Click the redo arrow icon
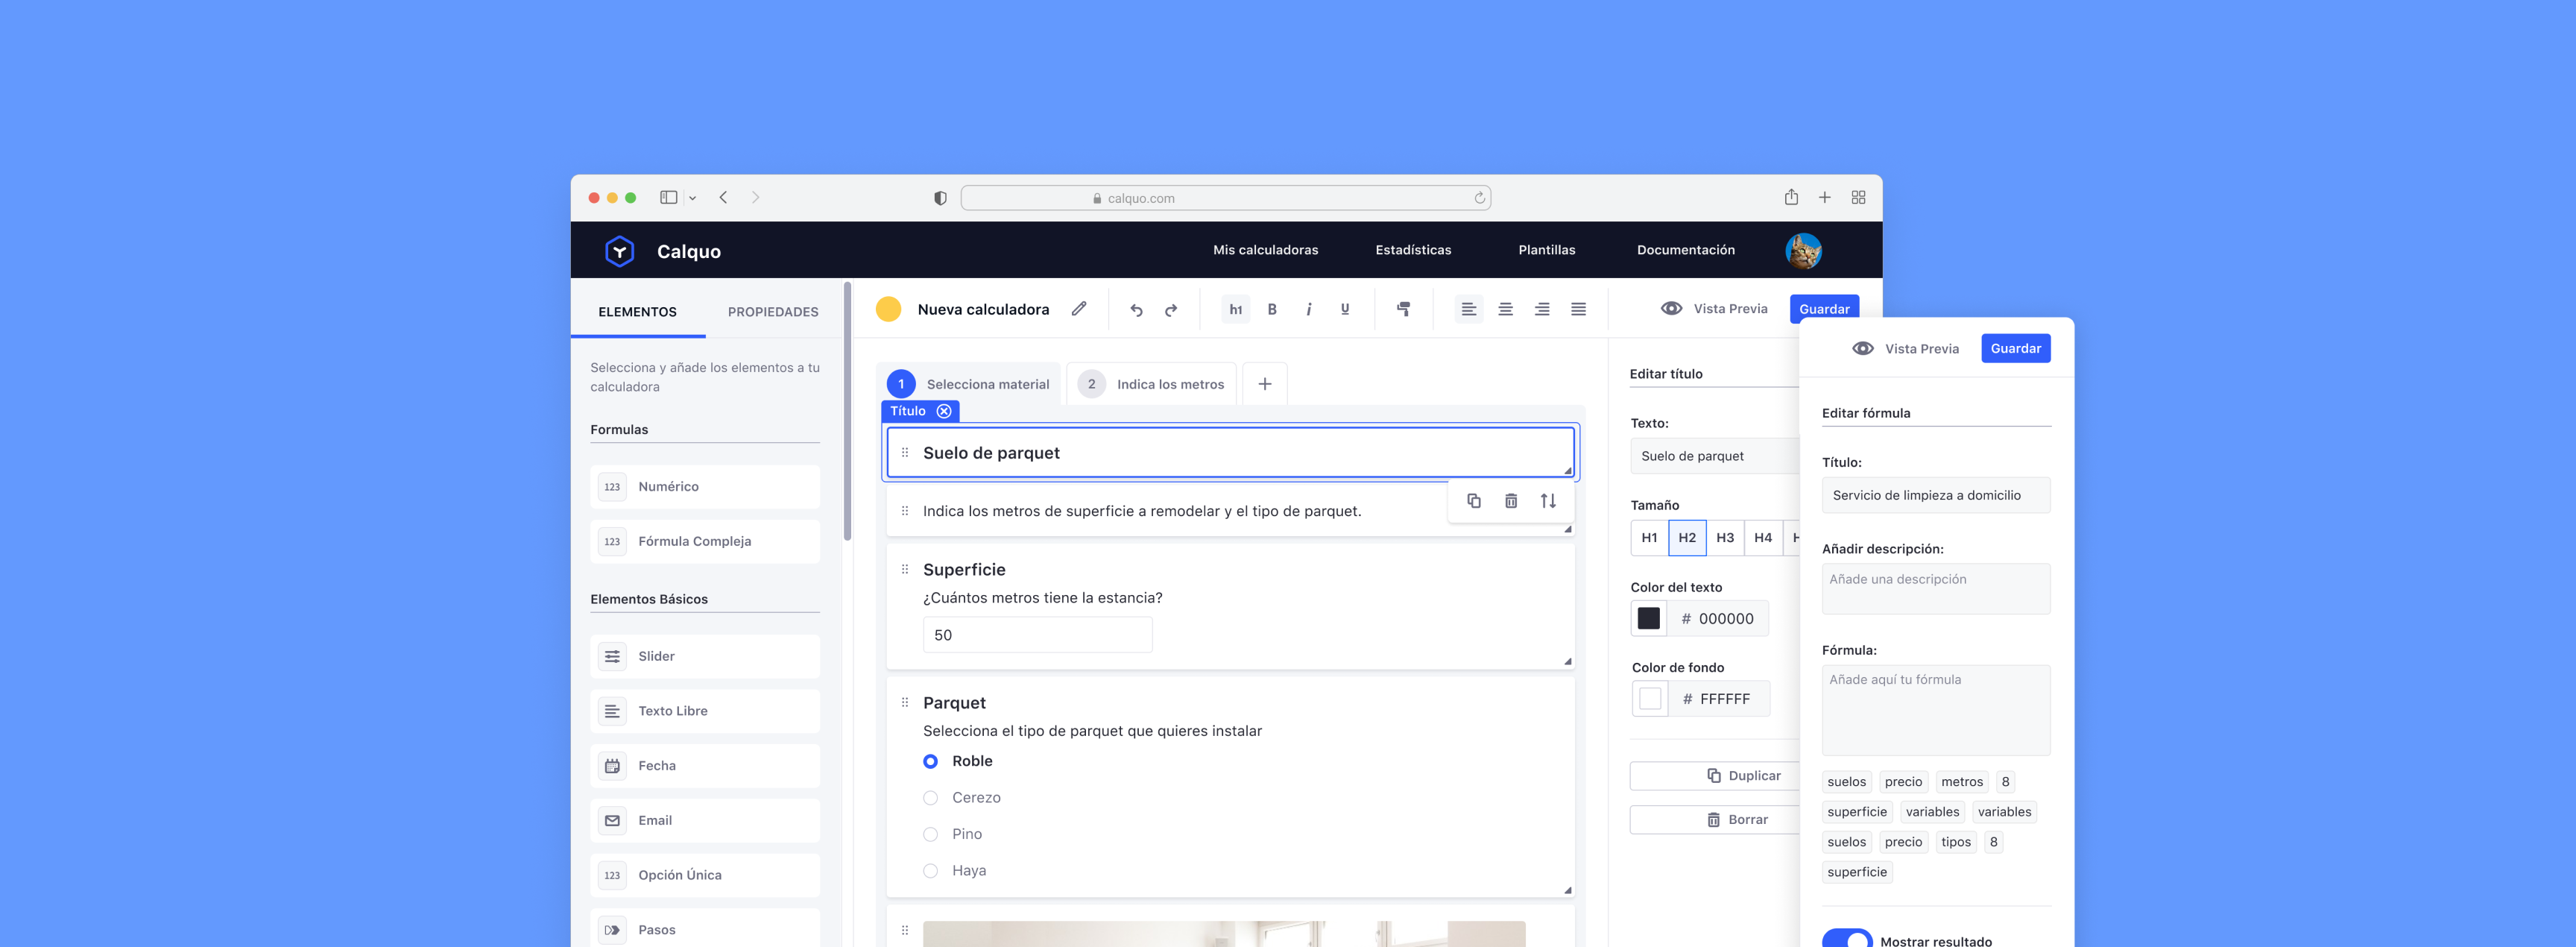 [1171, 310]
